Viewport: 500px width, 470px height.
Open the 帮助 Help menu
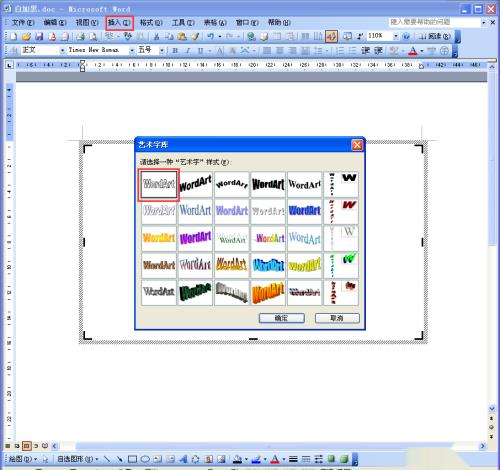(279, 23)
